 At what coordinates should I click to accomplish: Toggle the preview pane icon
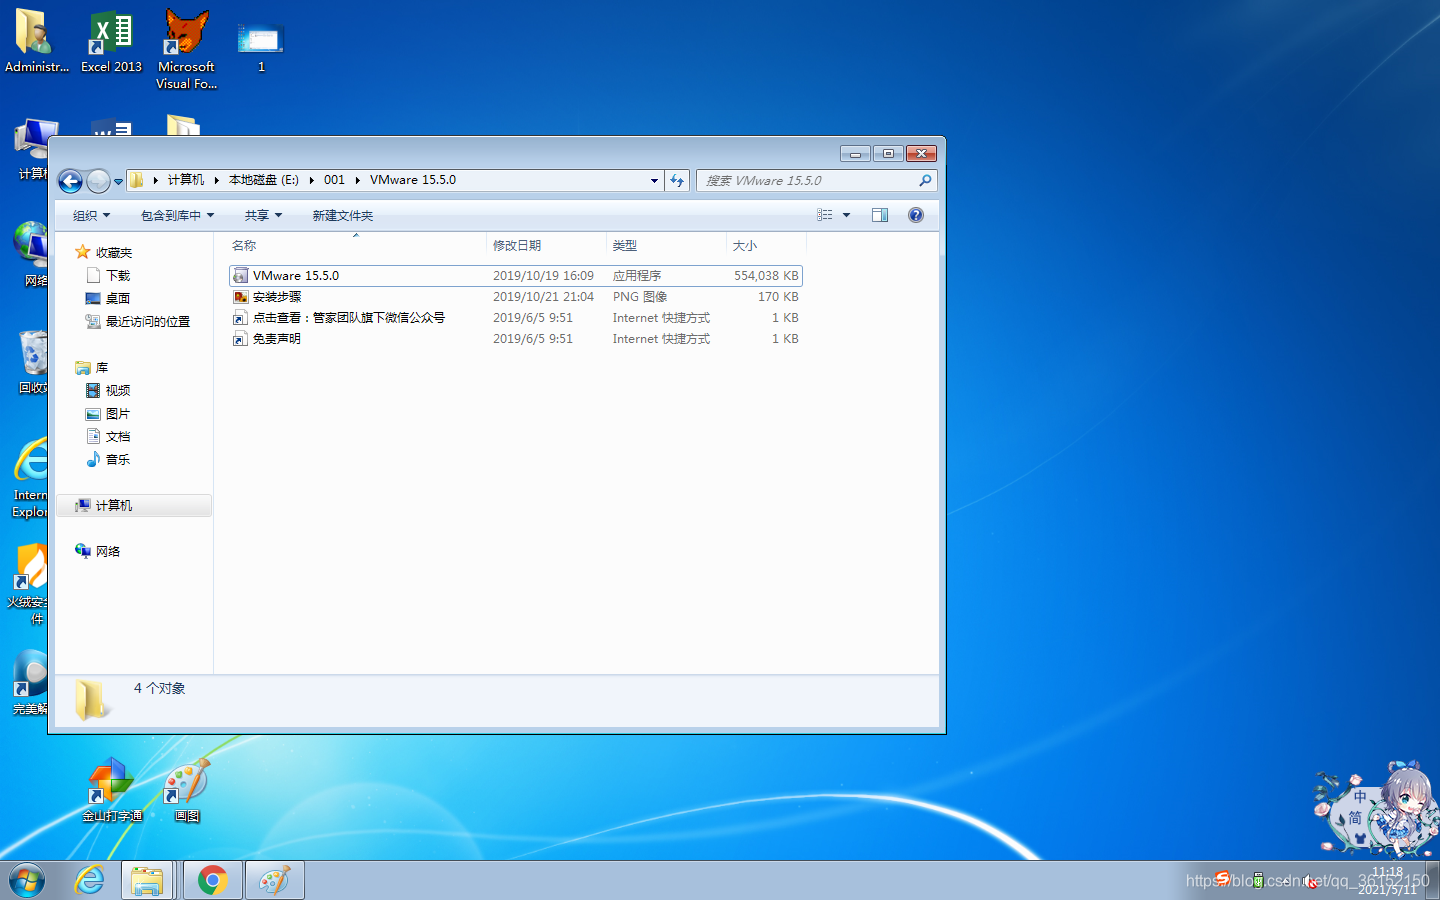coord(880,215)
